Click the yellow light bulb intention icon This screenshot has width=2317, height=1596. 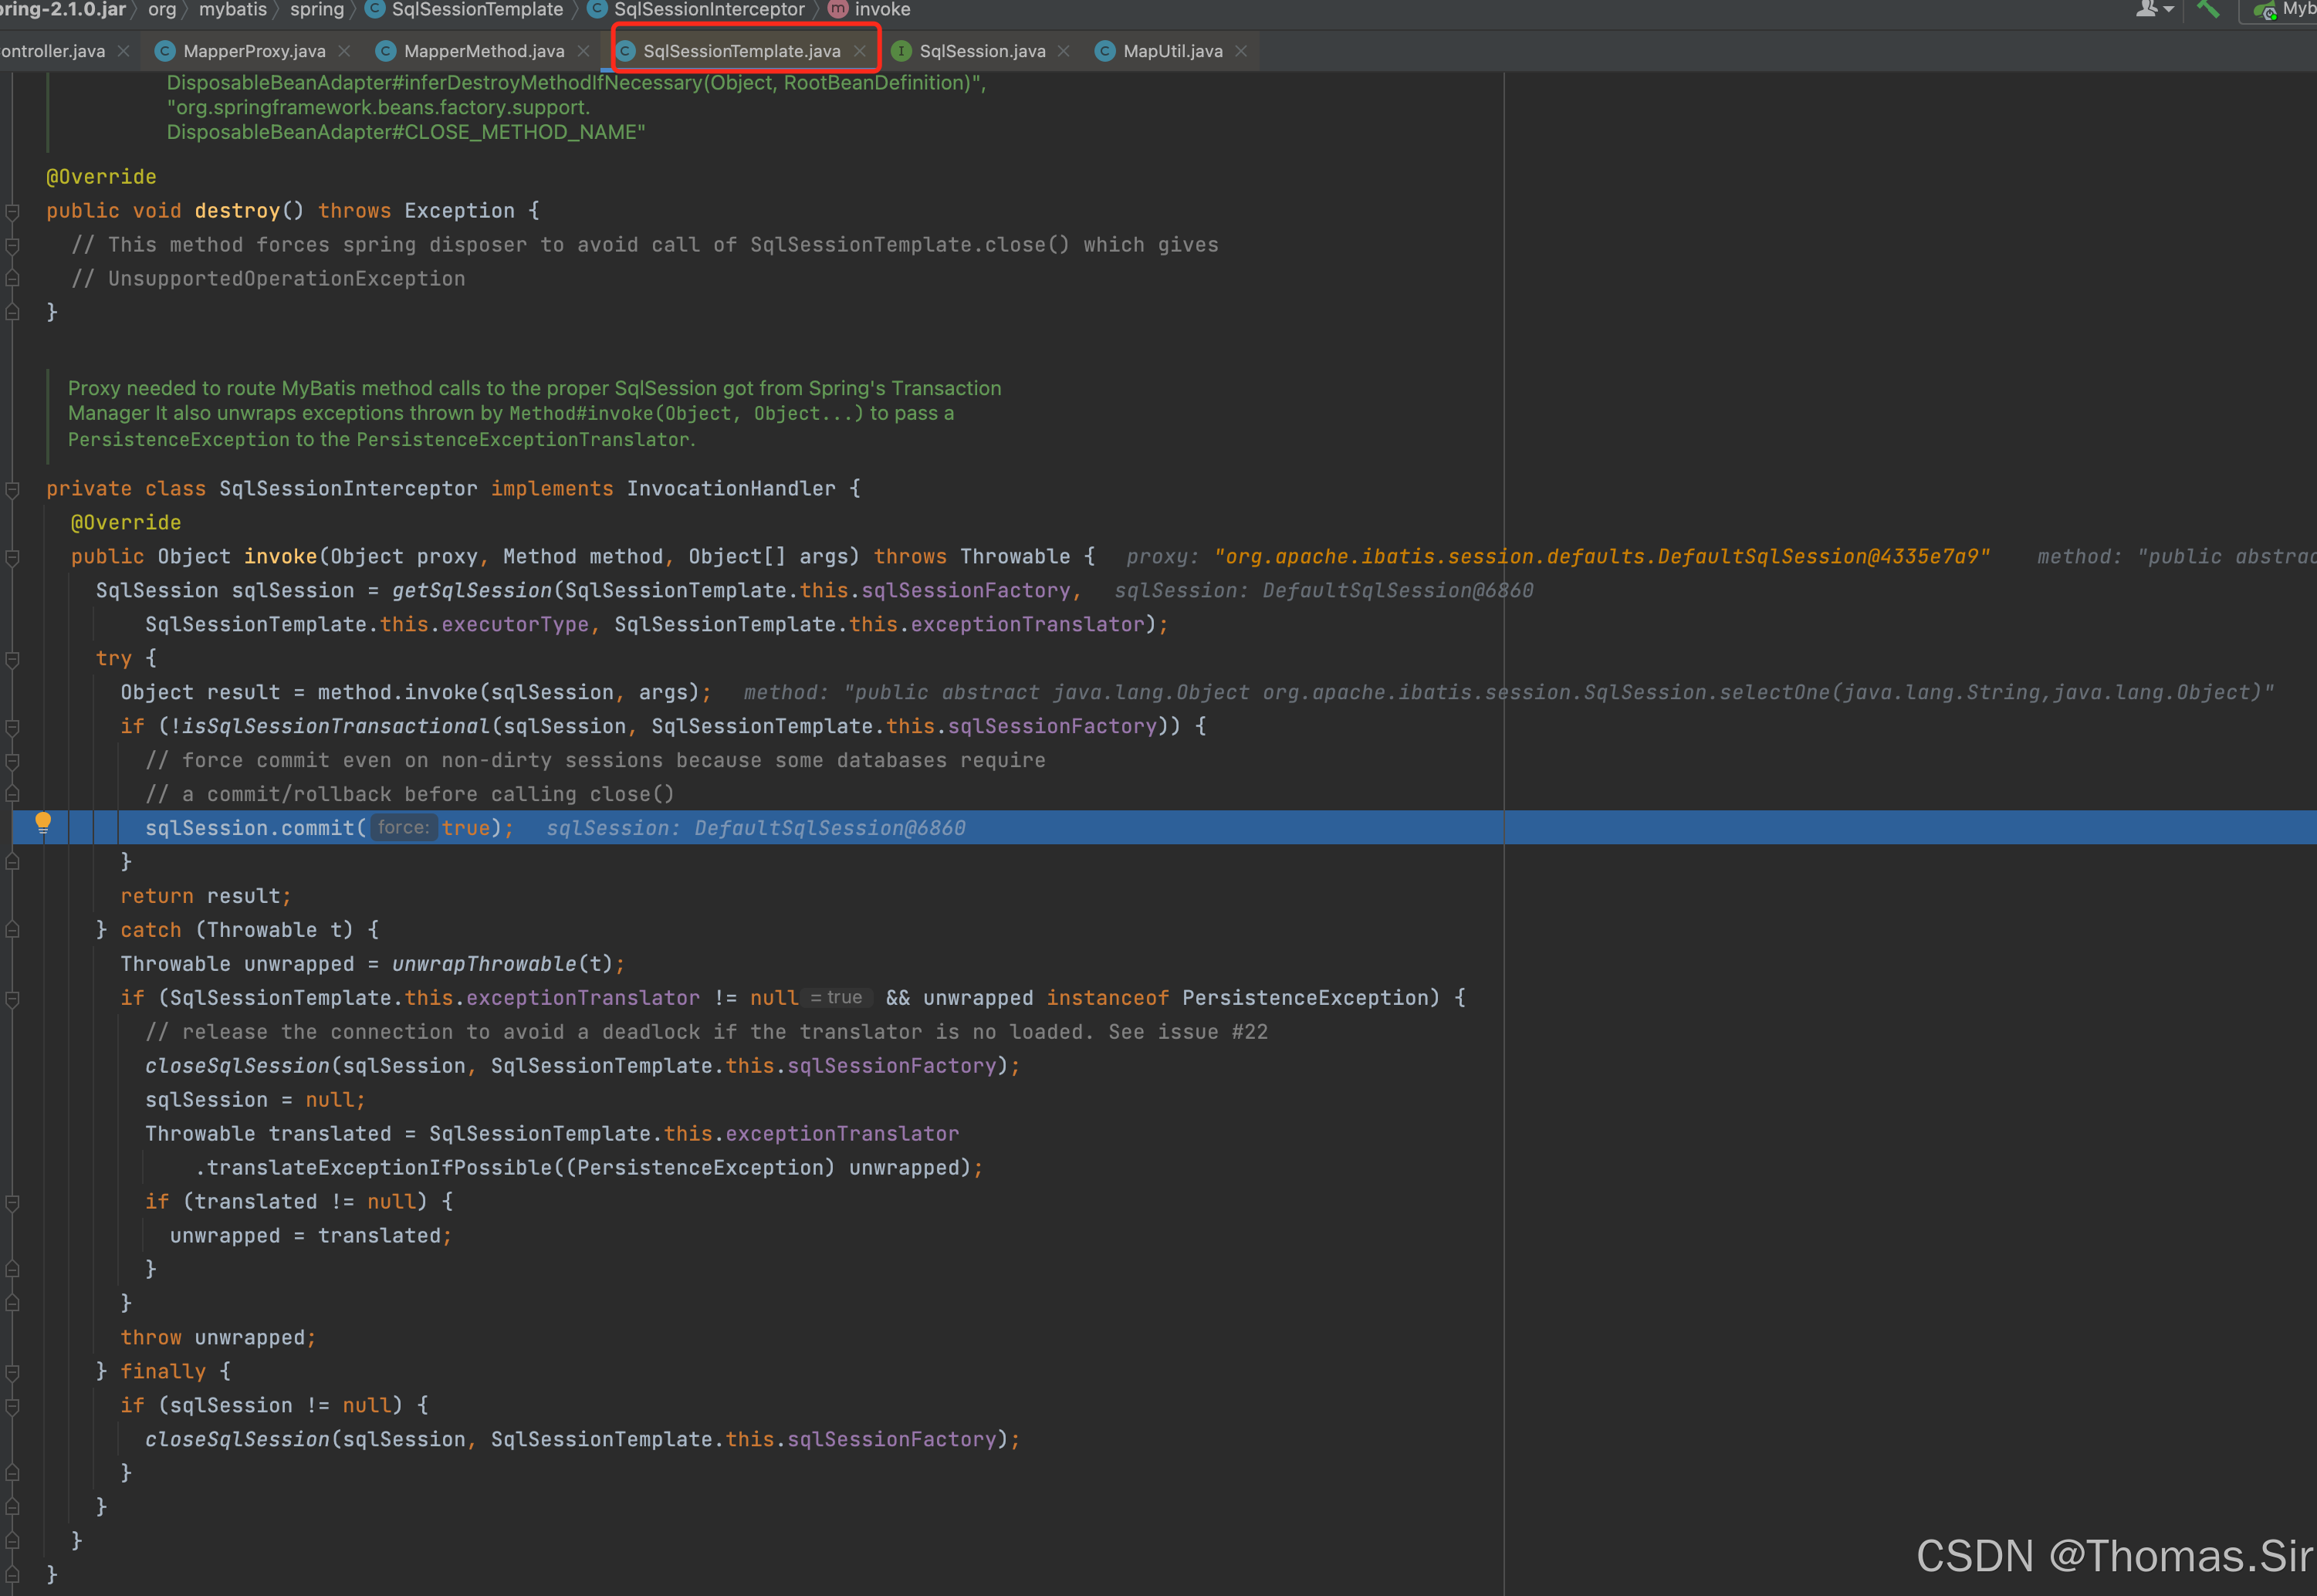point(43,822)
